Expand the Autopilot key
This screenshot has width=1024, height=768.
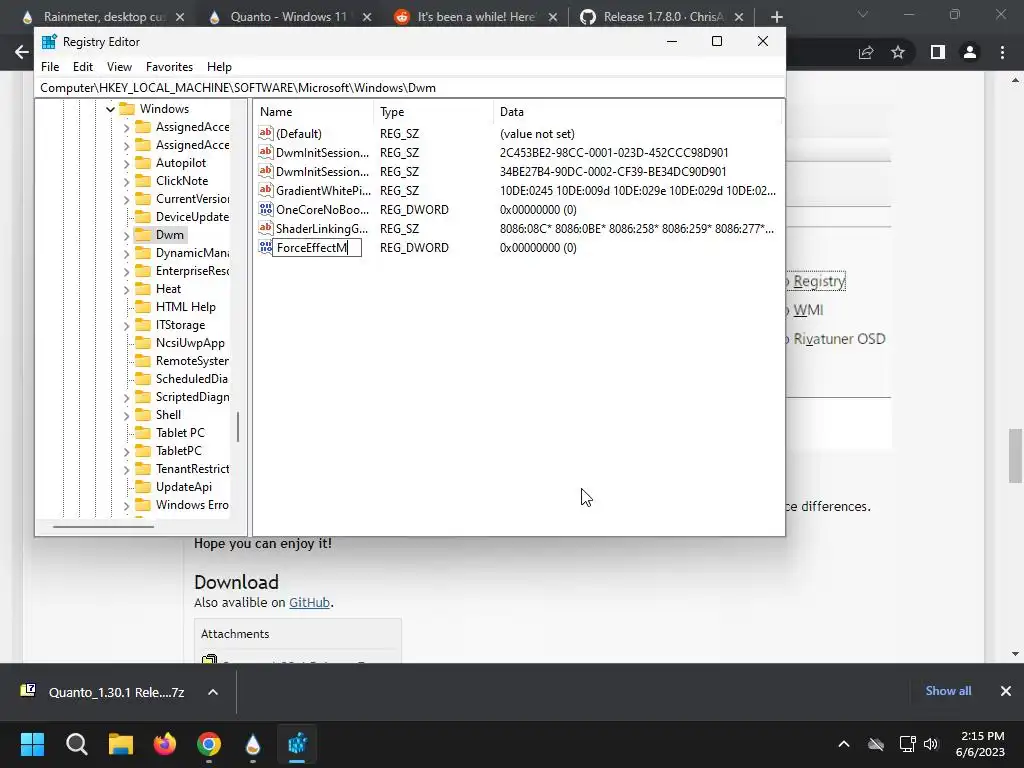(127, 163)
